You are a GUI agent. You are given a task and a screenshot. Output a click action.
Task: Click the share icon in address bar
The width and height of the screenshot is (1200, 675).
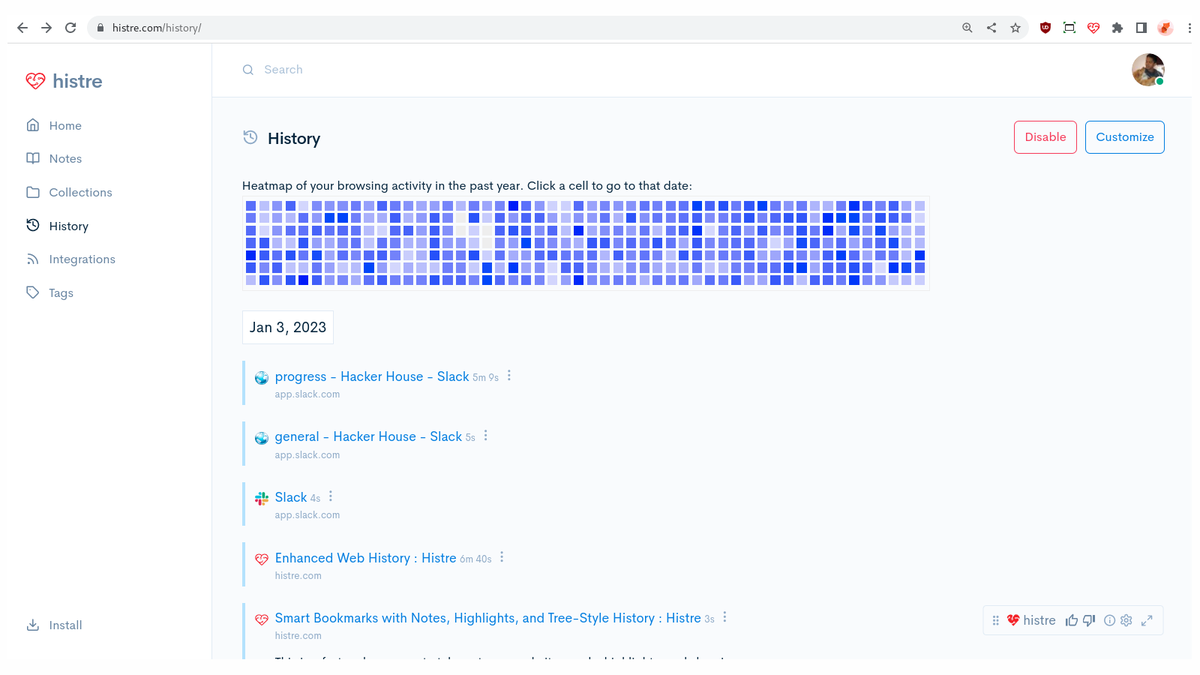tap(991, 28)
